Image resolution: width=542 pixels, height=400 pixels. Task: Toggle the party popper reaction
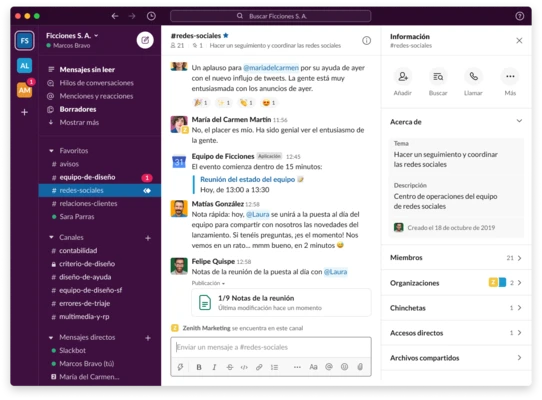(201, 103)
